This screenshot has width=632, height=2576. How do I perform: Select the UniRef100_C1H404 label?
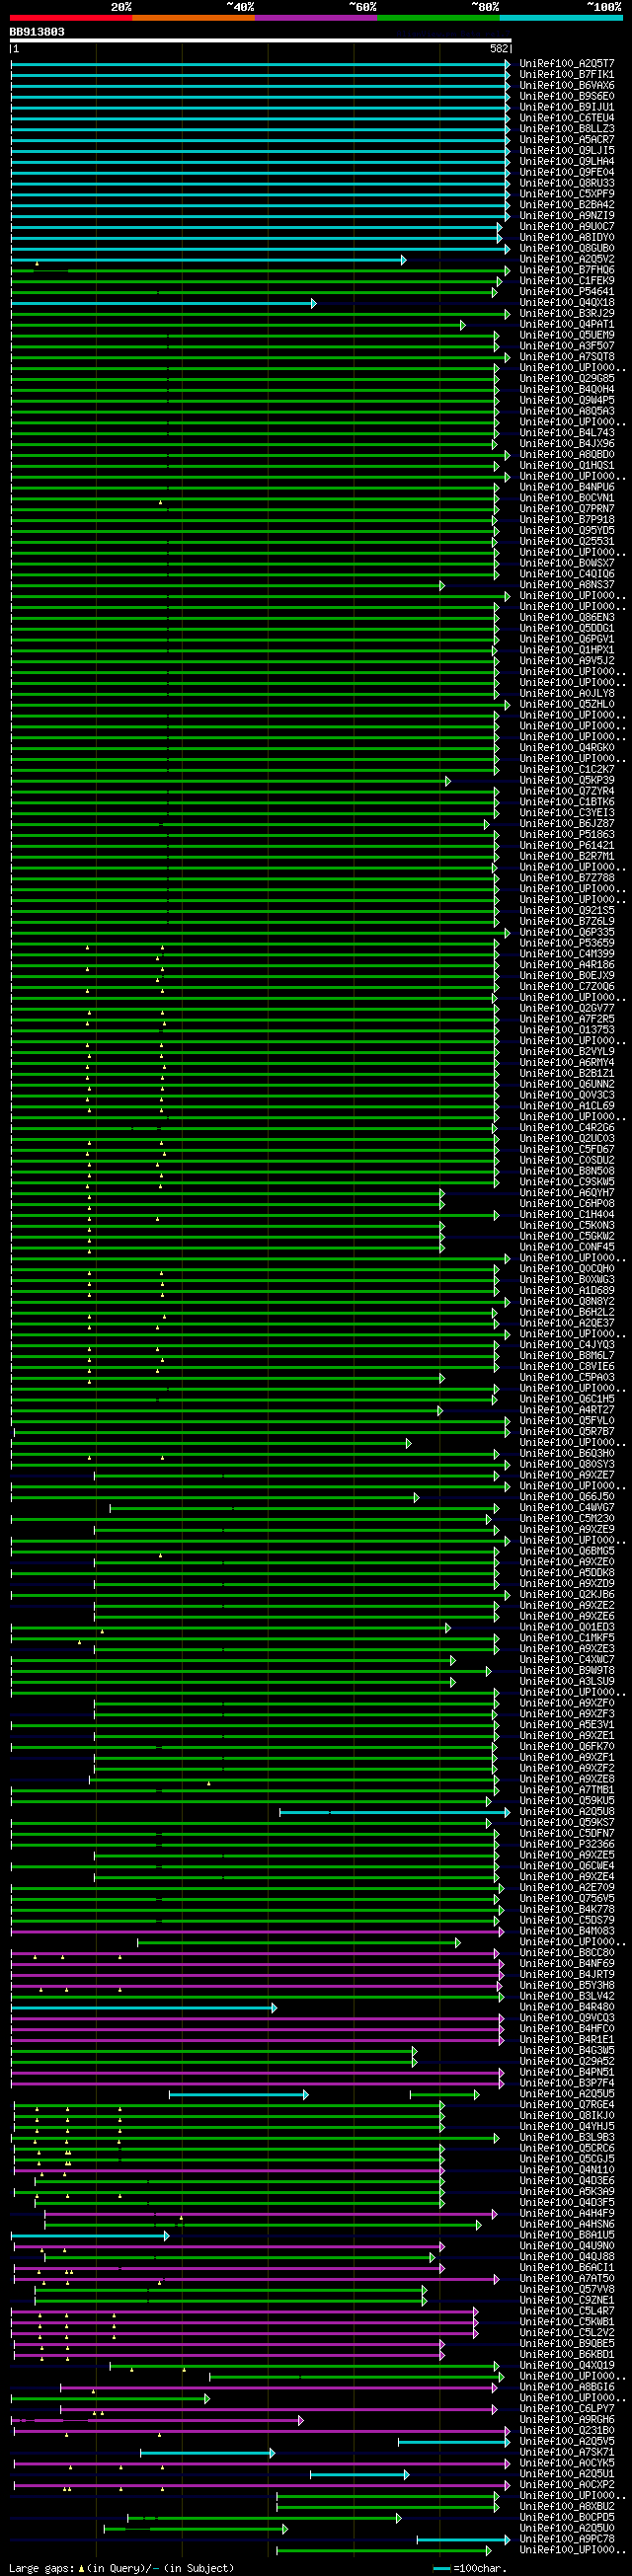point(567,1215)
